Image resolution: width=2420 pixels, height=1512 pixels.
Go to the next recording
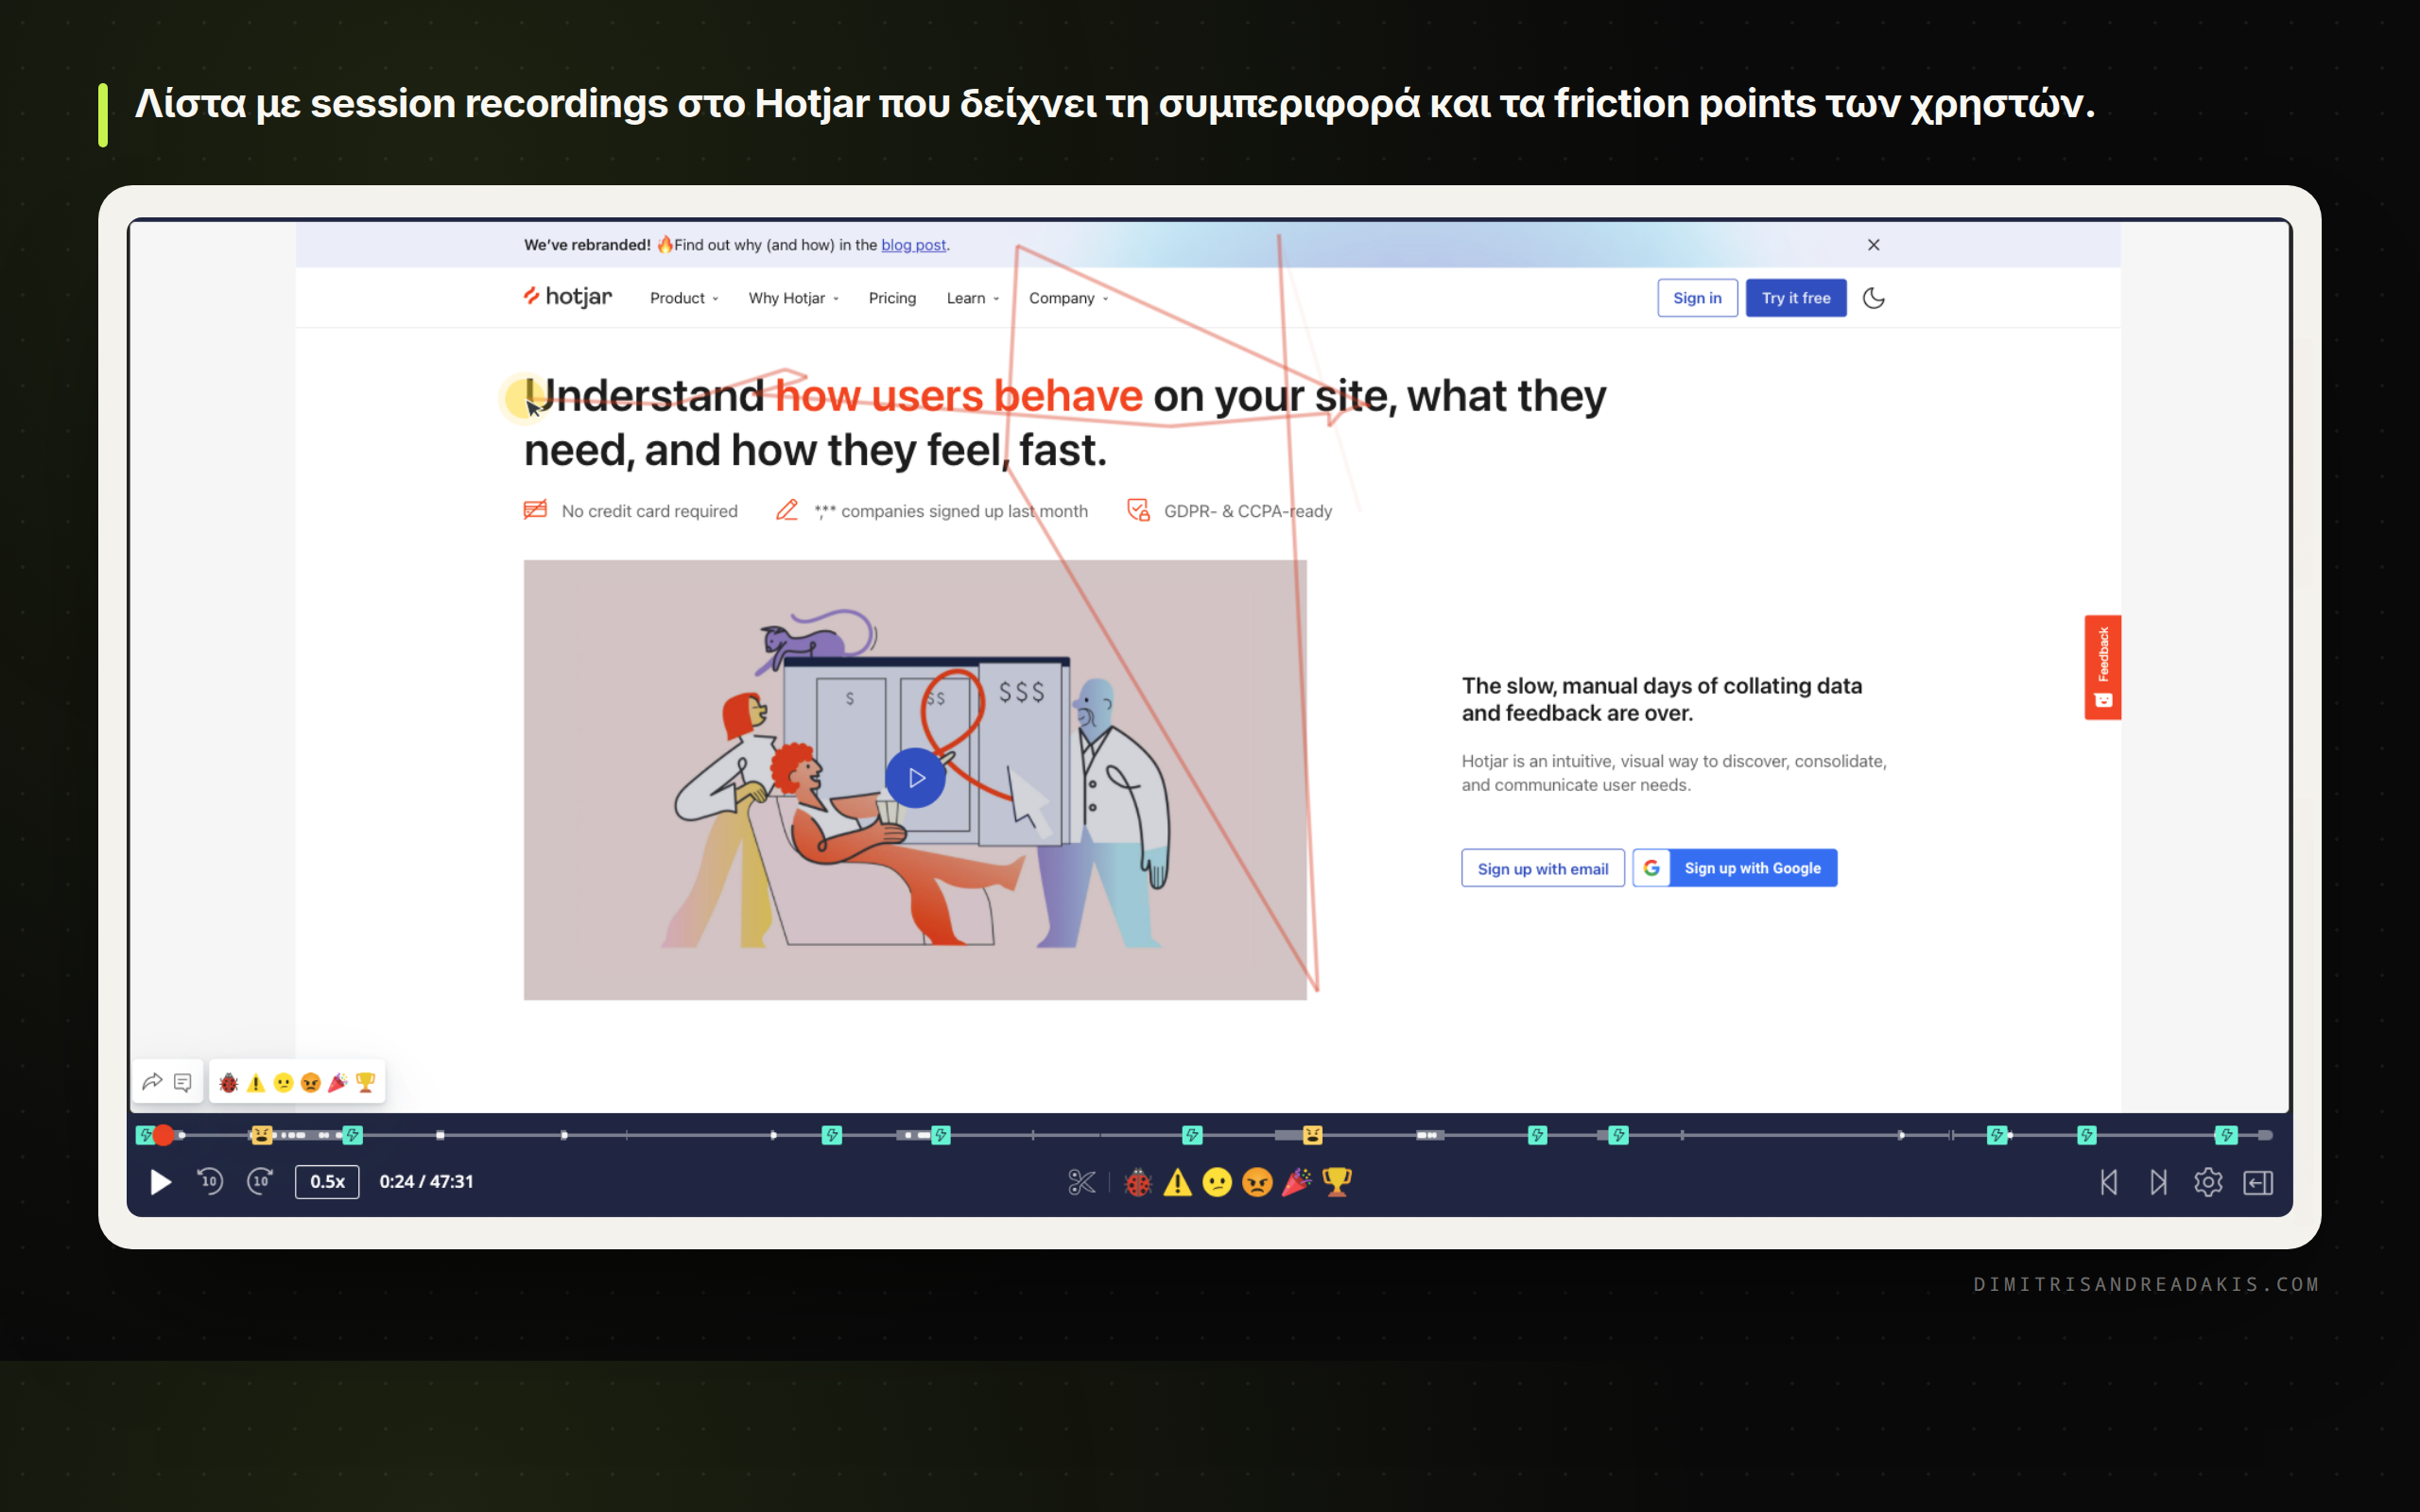pos(2159,1183)
